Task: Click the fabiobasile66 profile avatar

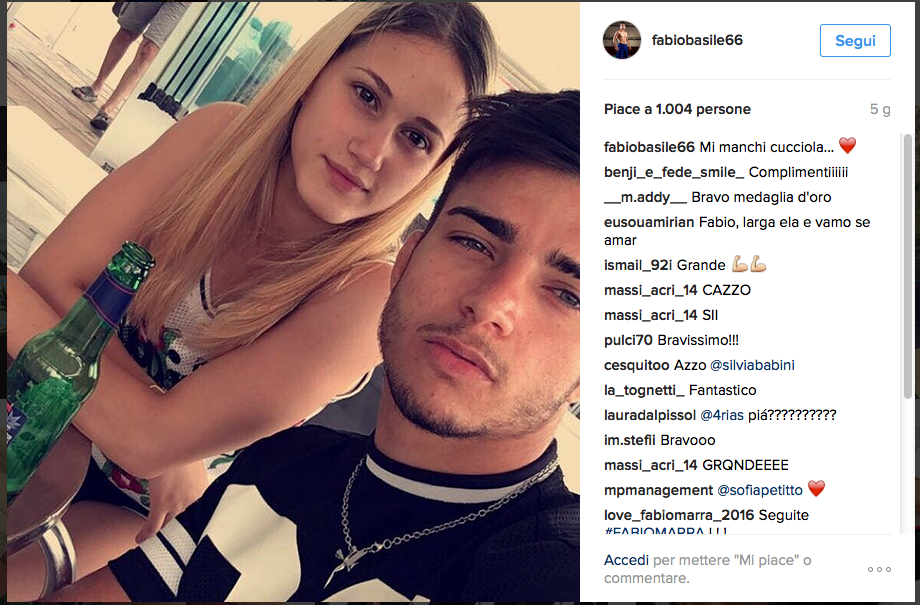Action: click(x=622, y=40)
